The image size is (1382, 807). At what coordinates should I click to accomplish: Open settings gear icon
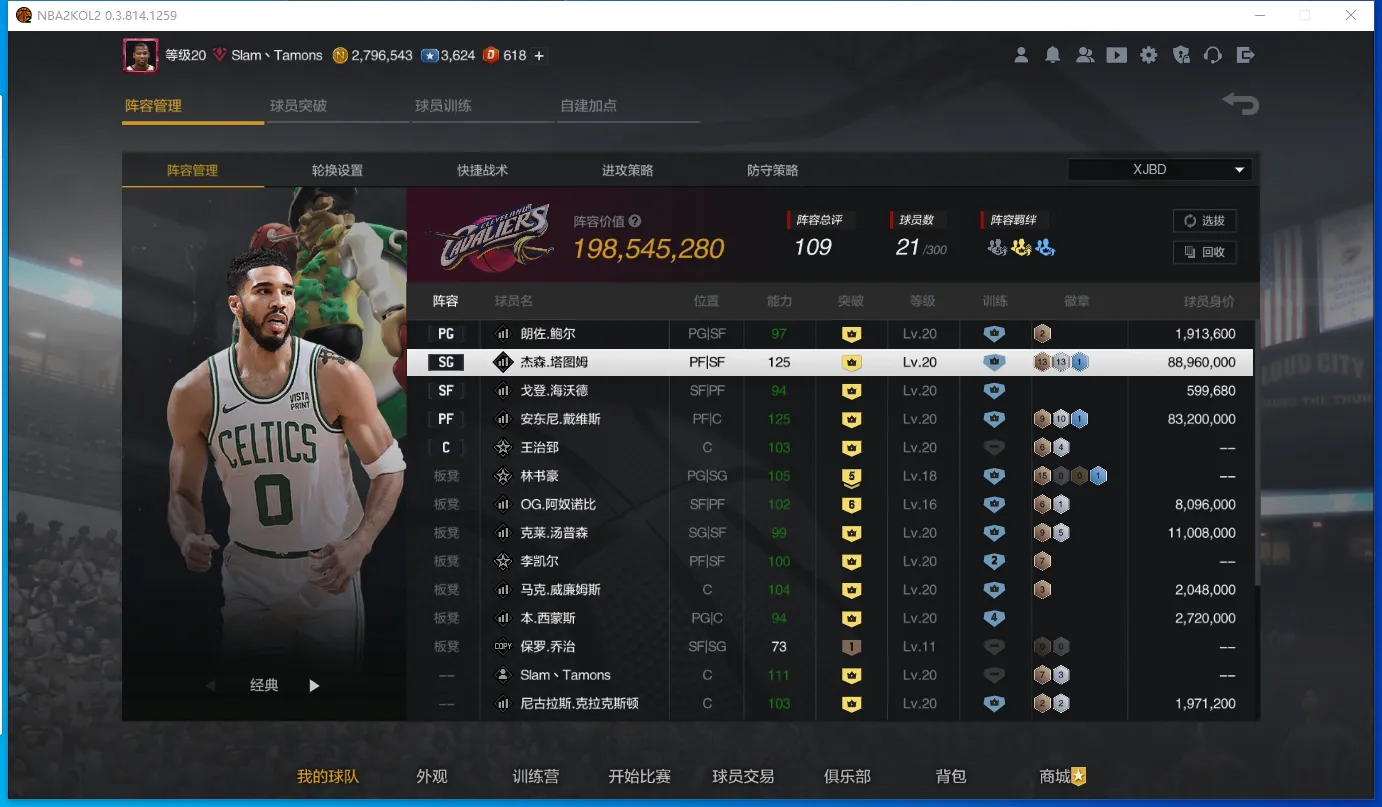pyautogui.click(x=1148, y=56)
